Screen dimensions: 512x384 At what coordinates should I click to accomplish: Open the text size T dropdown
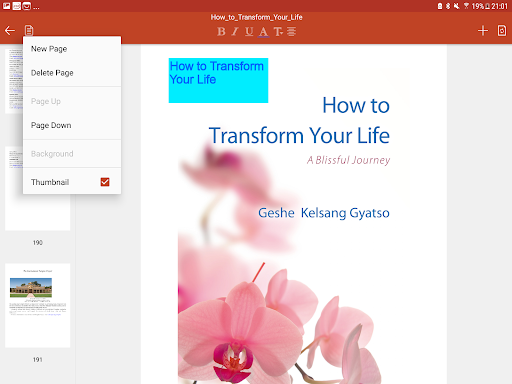[x=278, y=32]
